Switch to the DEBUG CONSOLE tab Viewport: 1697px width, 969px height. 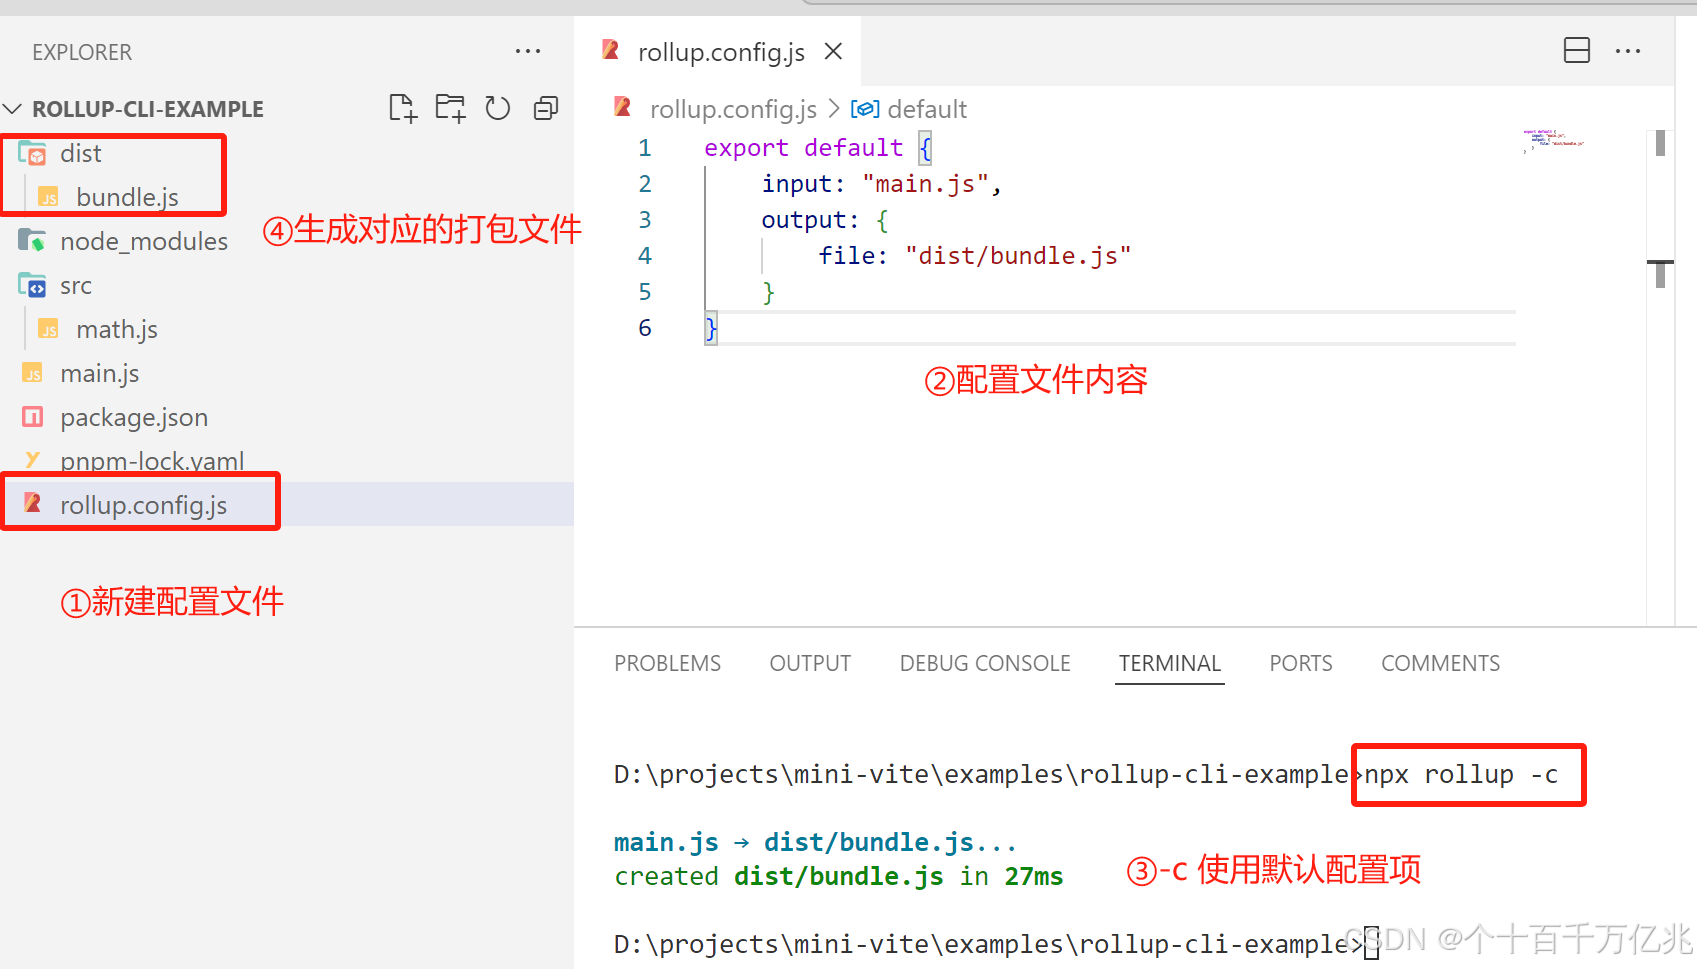pyautogui.click(x=985, y=663)
